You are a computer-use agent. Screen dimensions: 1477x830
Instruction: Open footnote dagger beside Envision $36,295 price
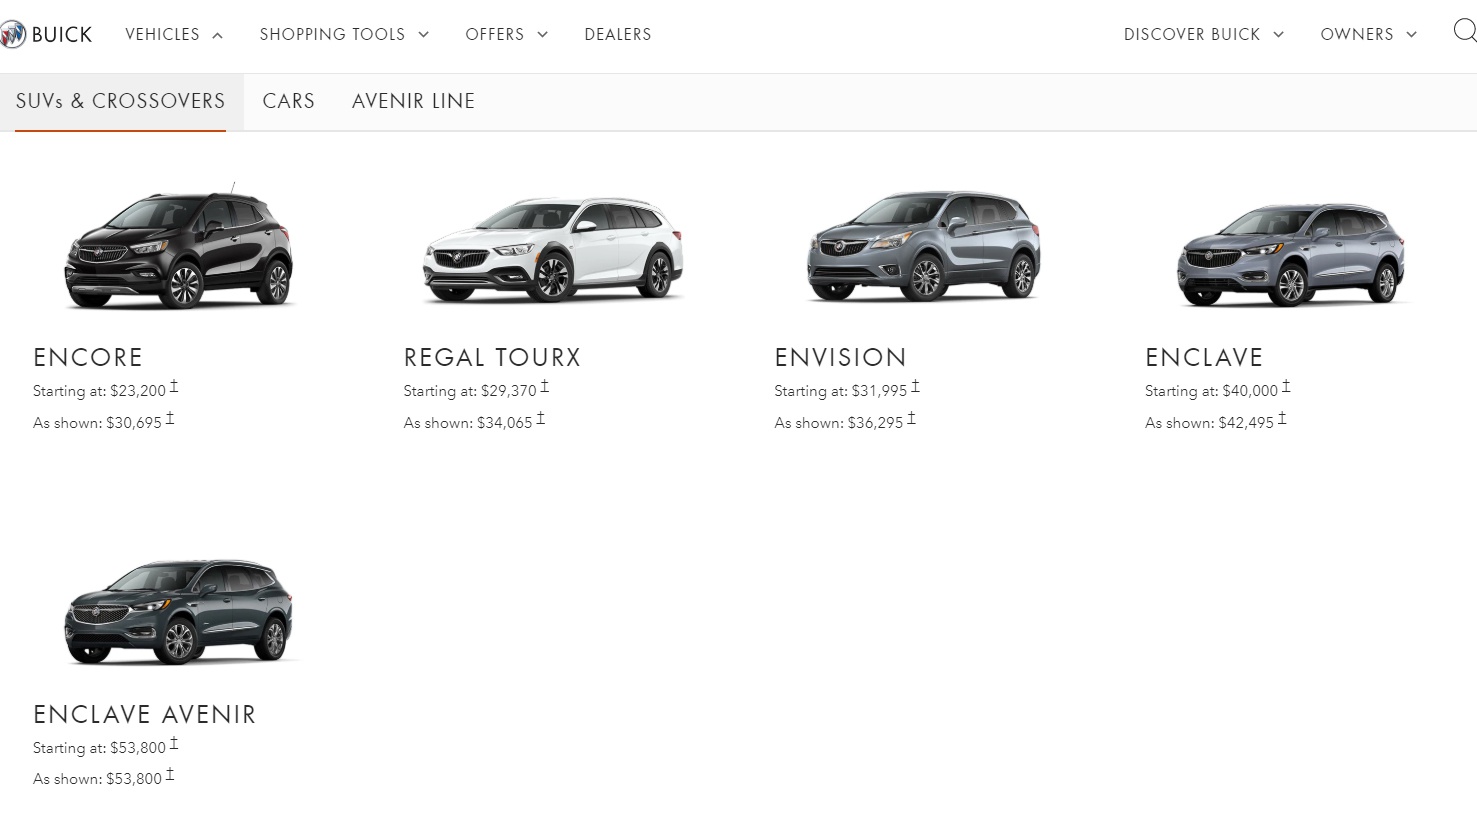(x=911, y=418)
